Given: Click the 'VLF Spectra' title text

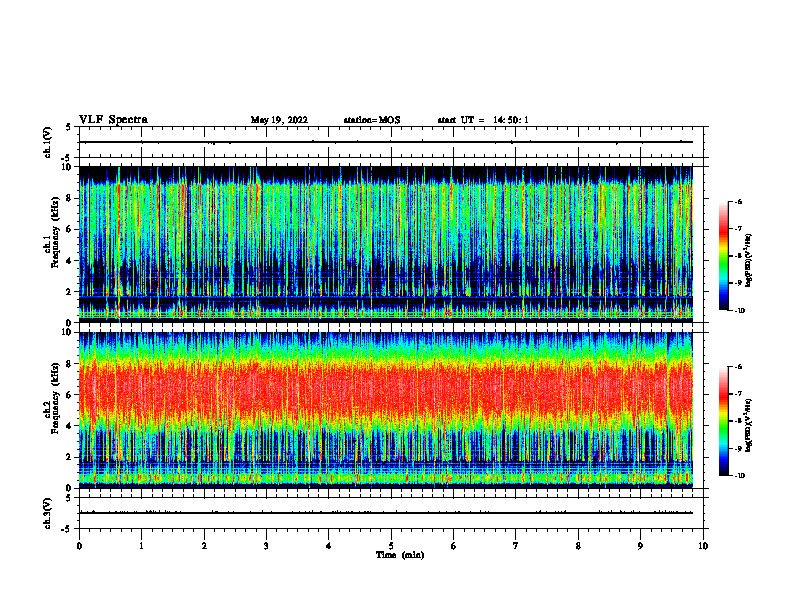Looking at the screenshot, I should [113, 120].
